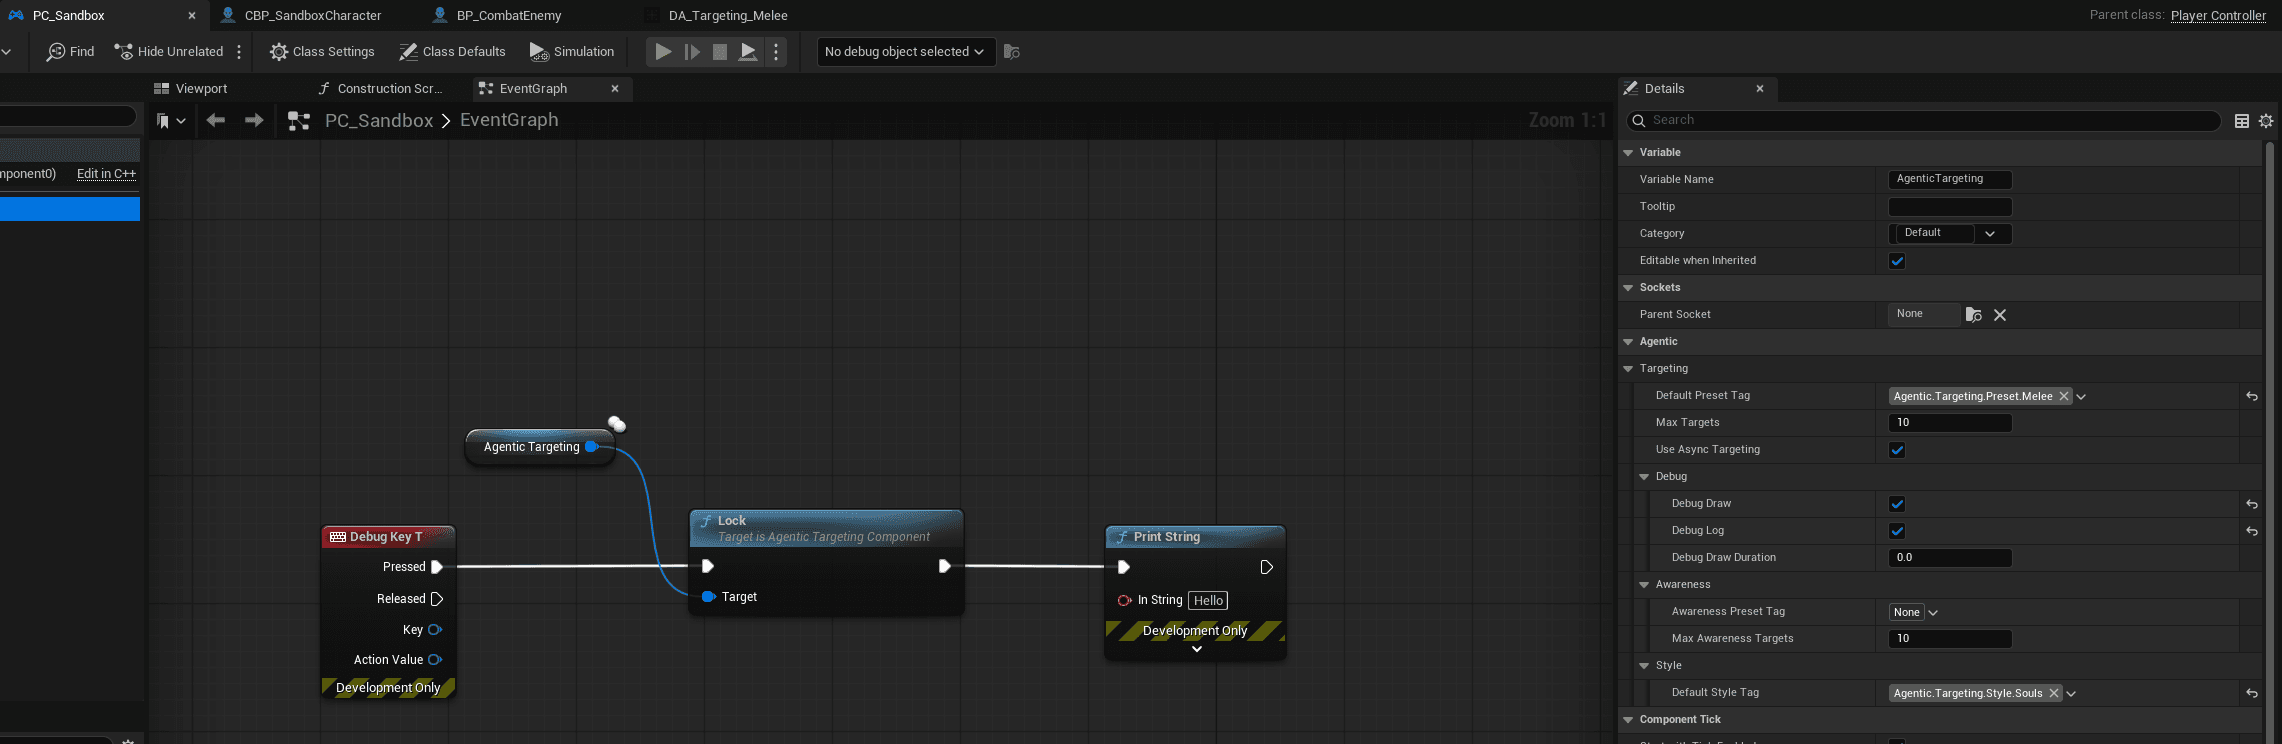Switch to Viewport tab
2282x744 pixels.
(x=191, y=89)
